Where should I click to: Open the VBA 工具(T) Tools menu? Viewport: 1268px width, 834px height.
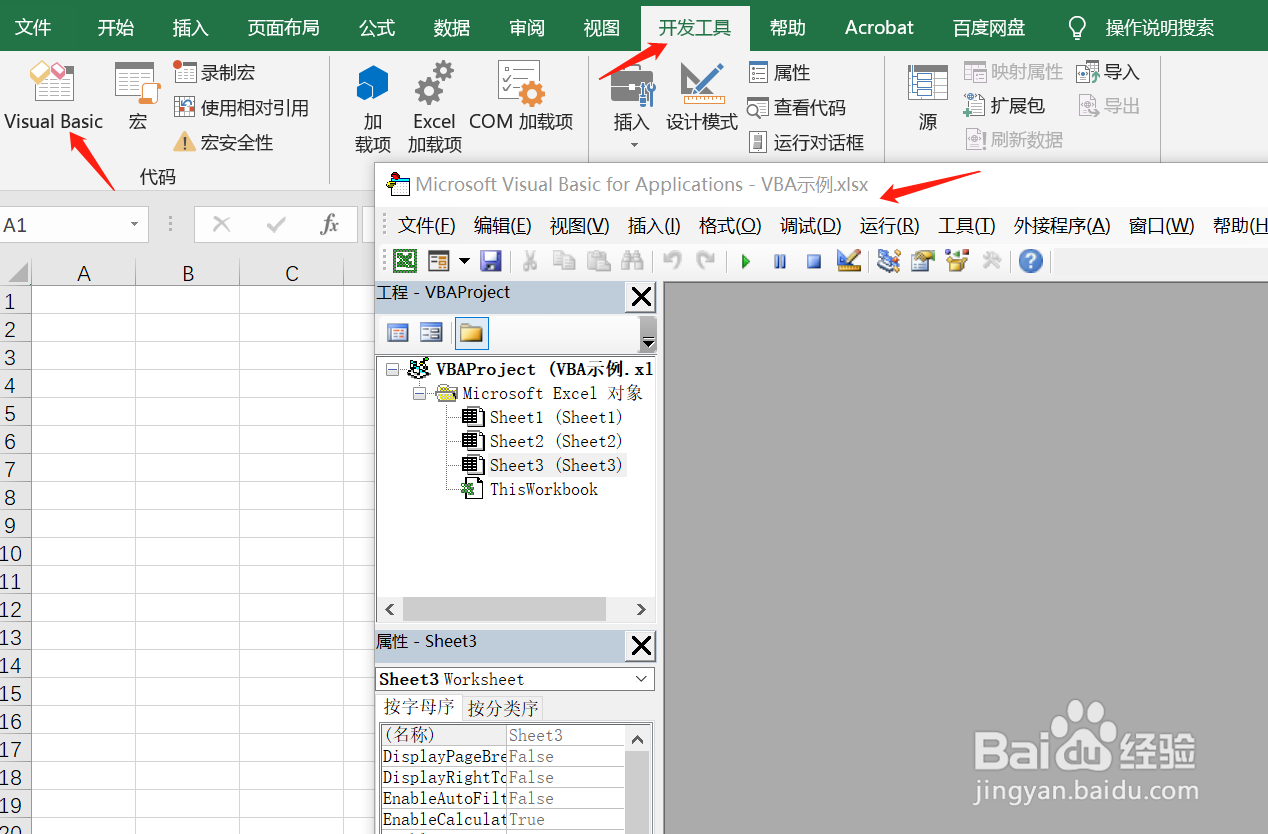(967, 226)
